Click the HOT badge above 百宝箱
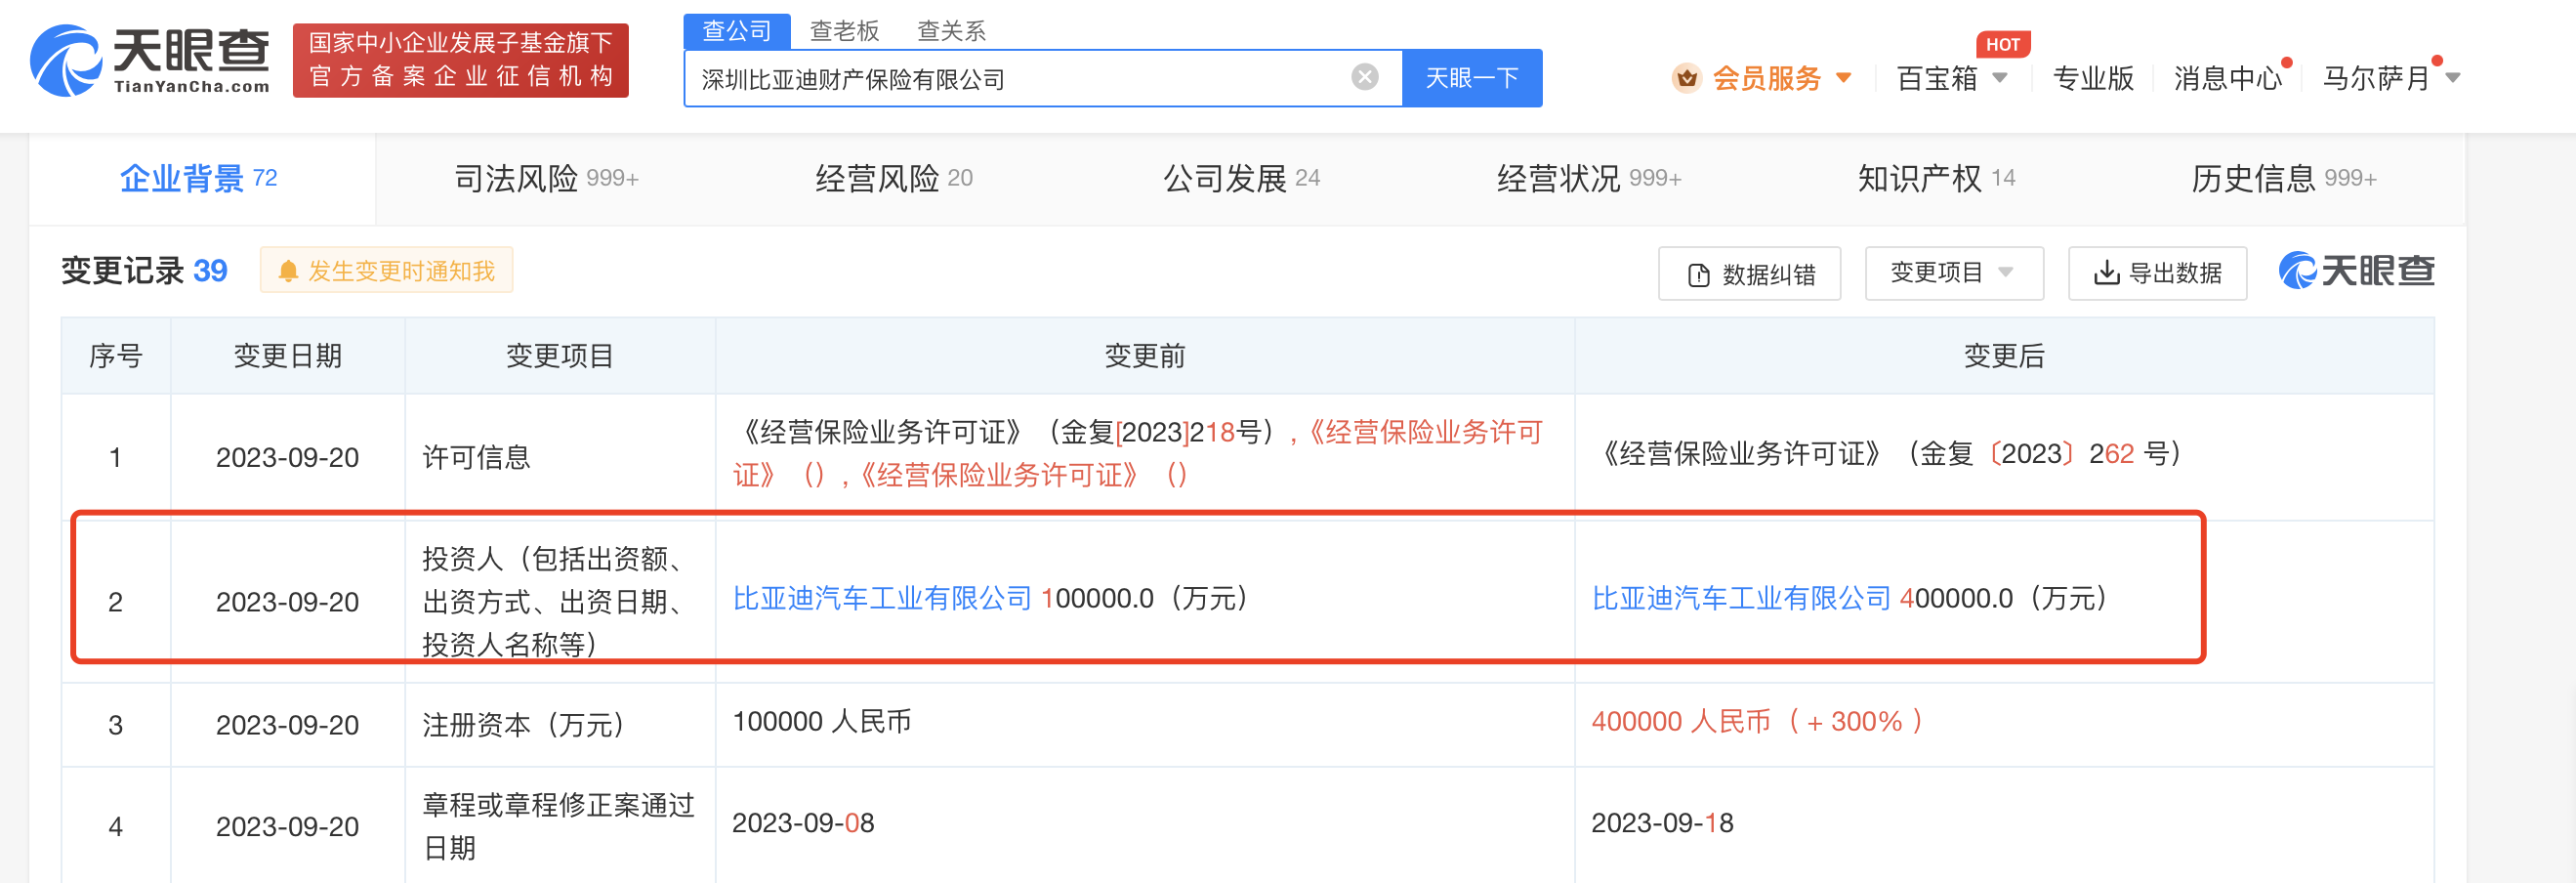2576x883 pixels. [2002, 44]
